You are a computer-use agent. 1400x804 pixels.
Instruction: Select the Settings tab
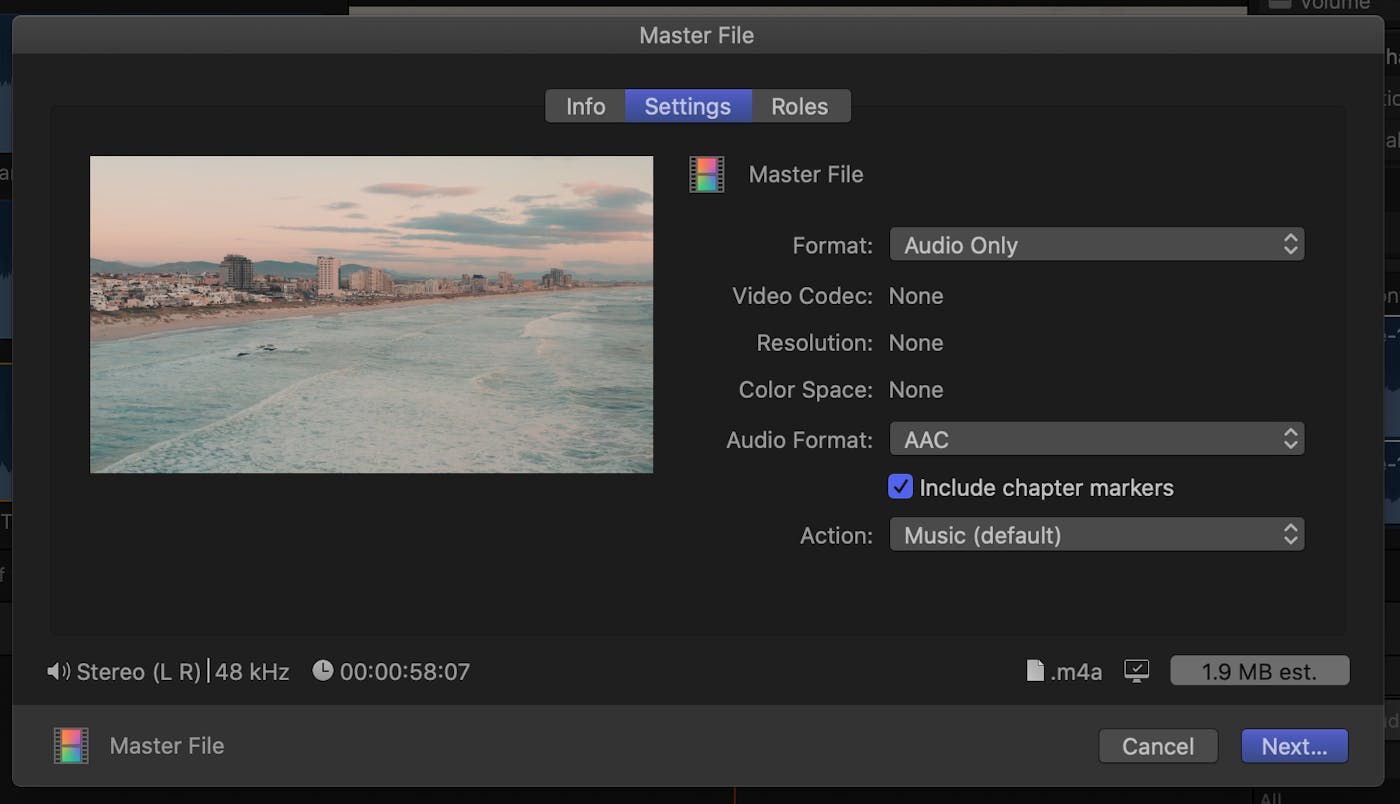pyautogui.click(x=688, y=106)
